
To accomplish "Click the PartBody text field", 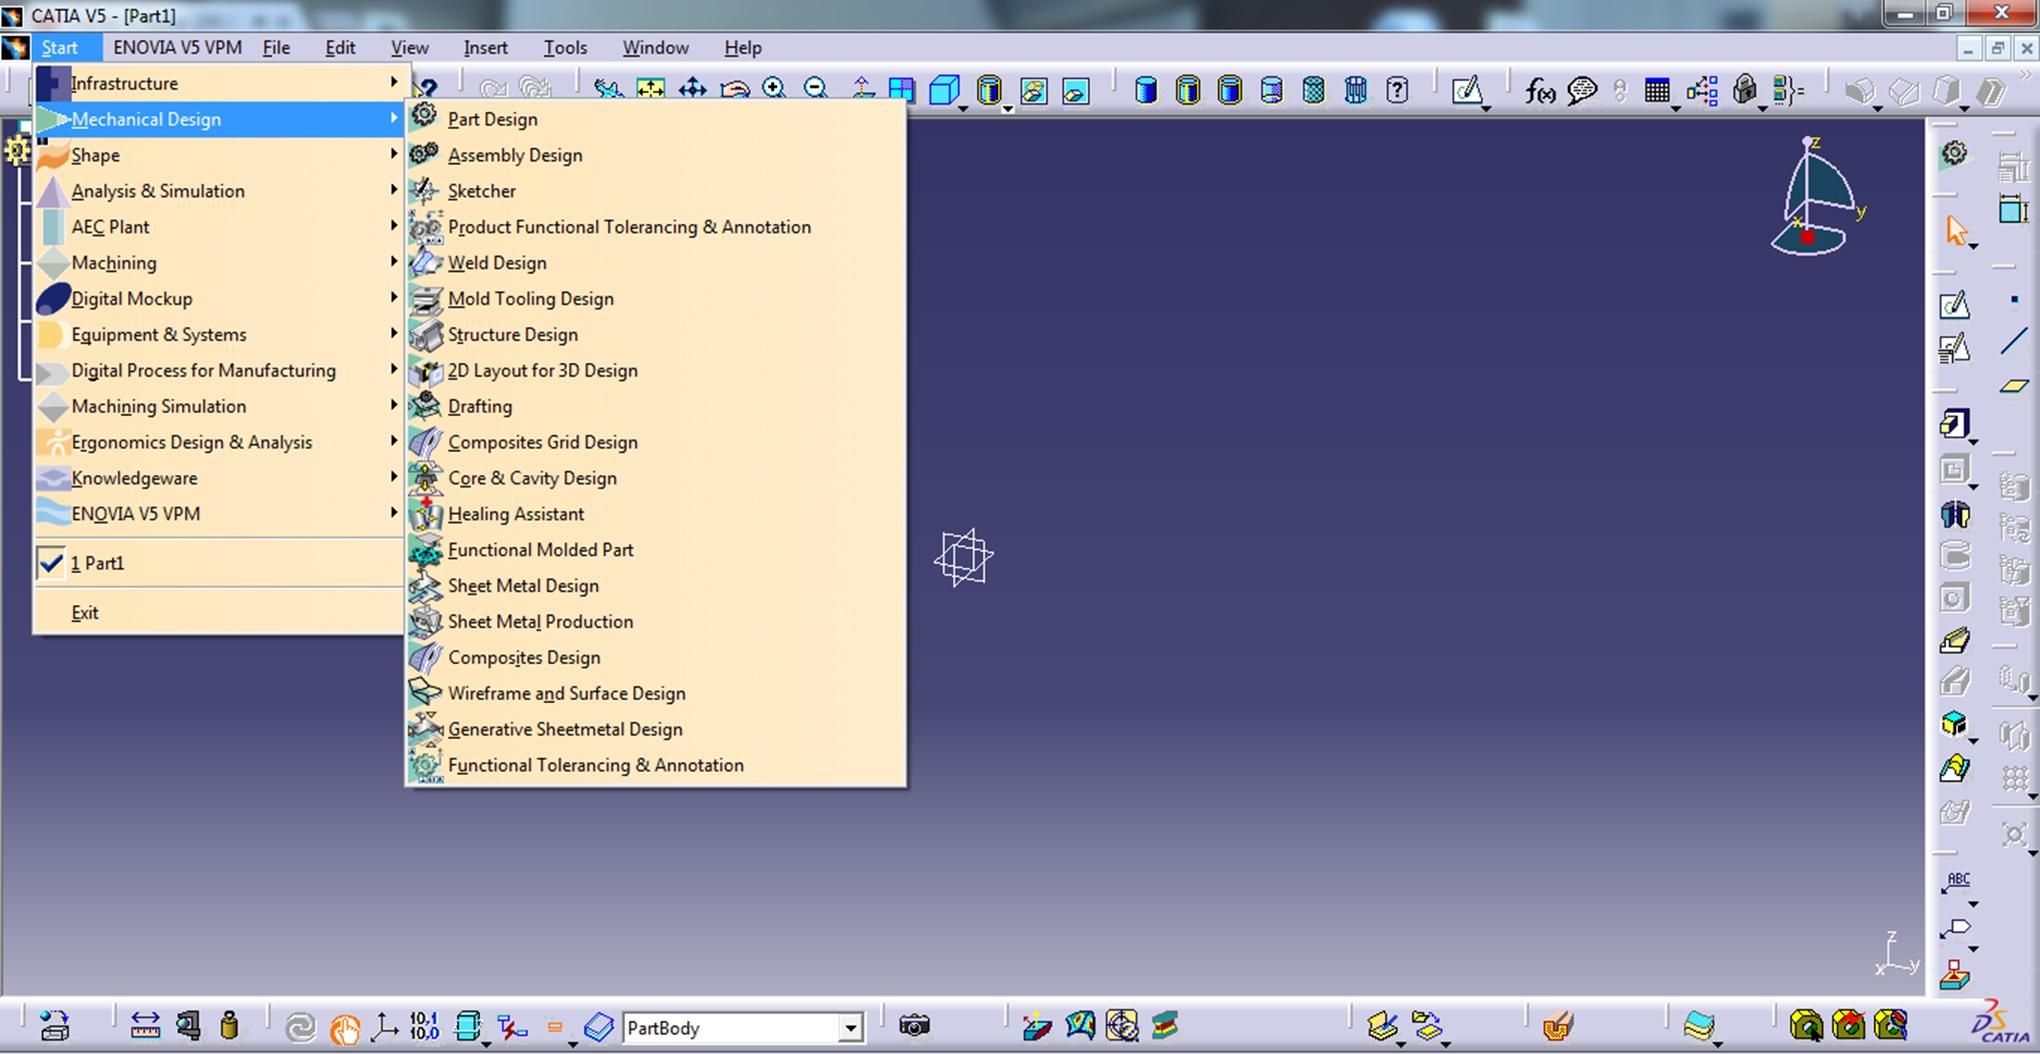I will tap(732, 1027).
